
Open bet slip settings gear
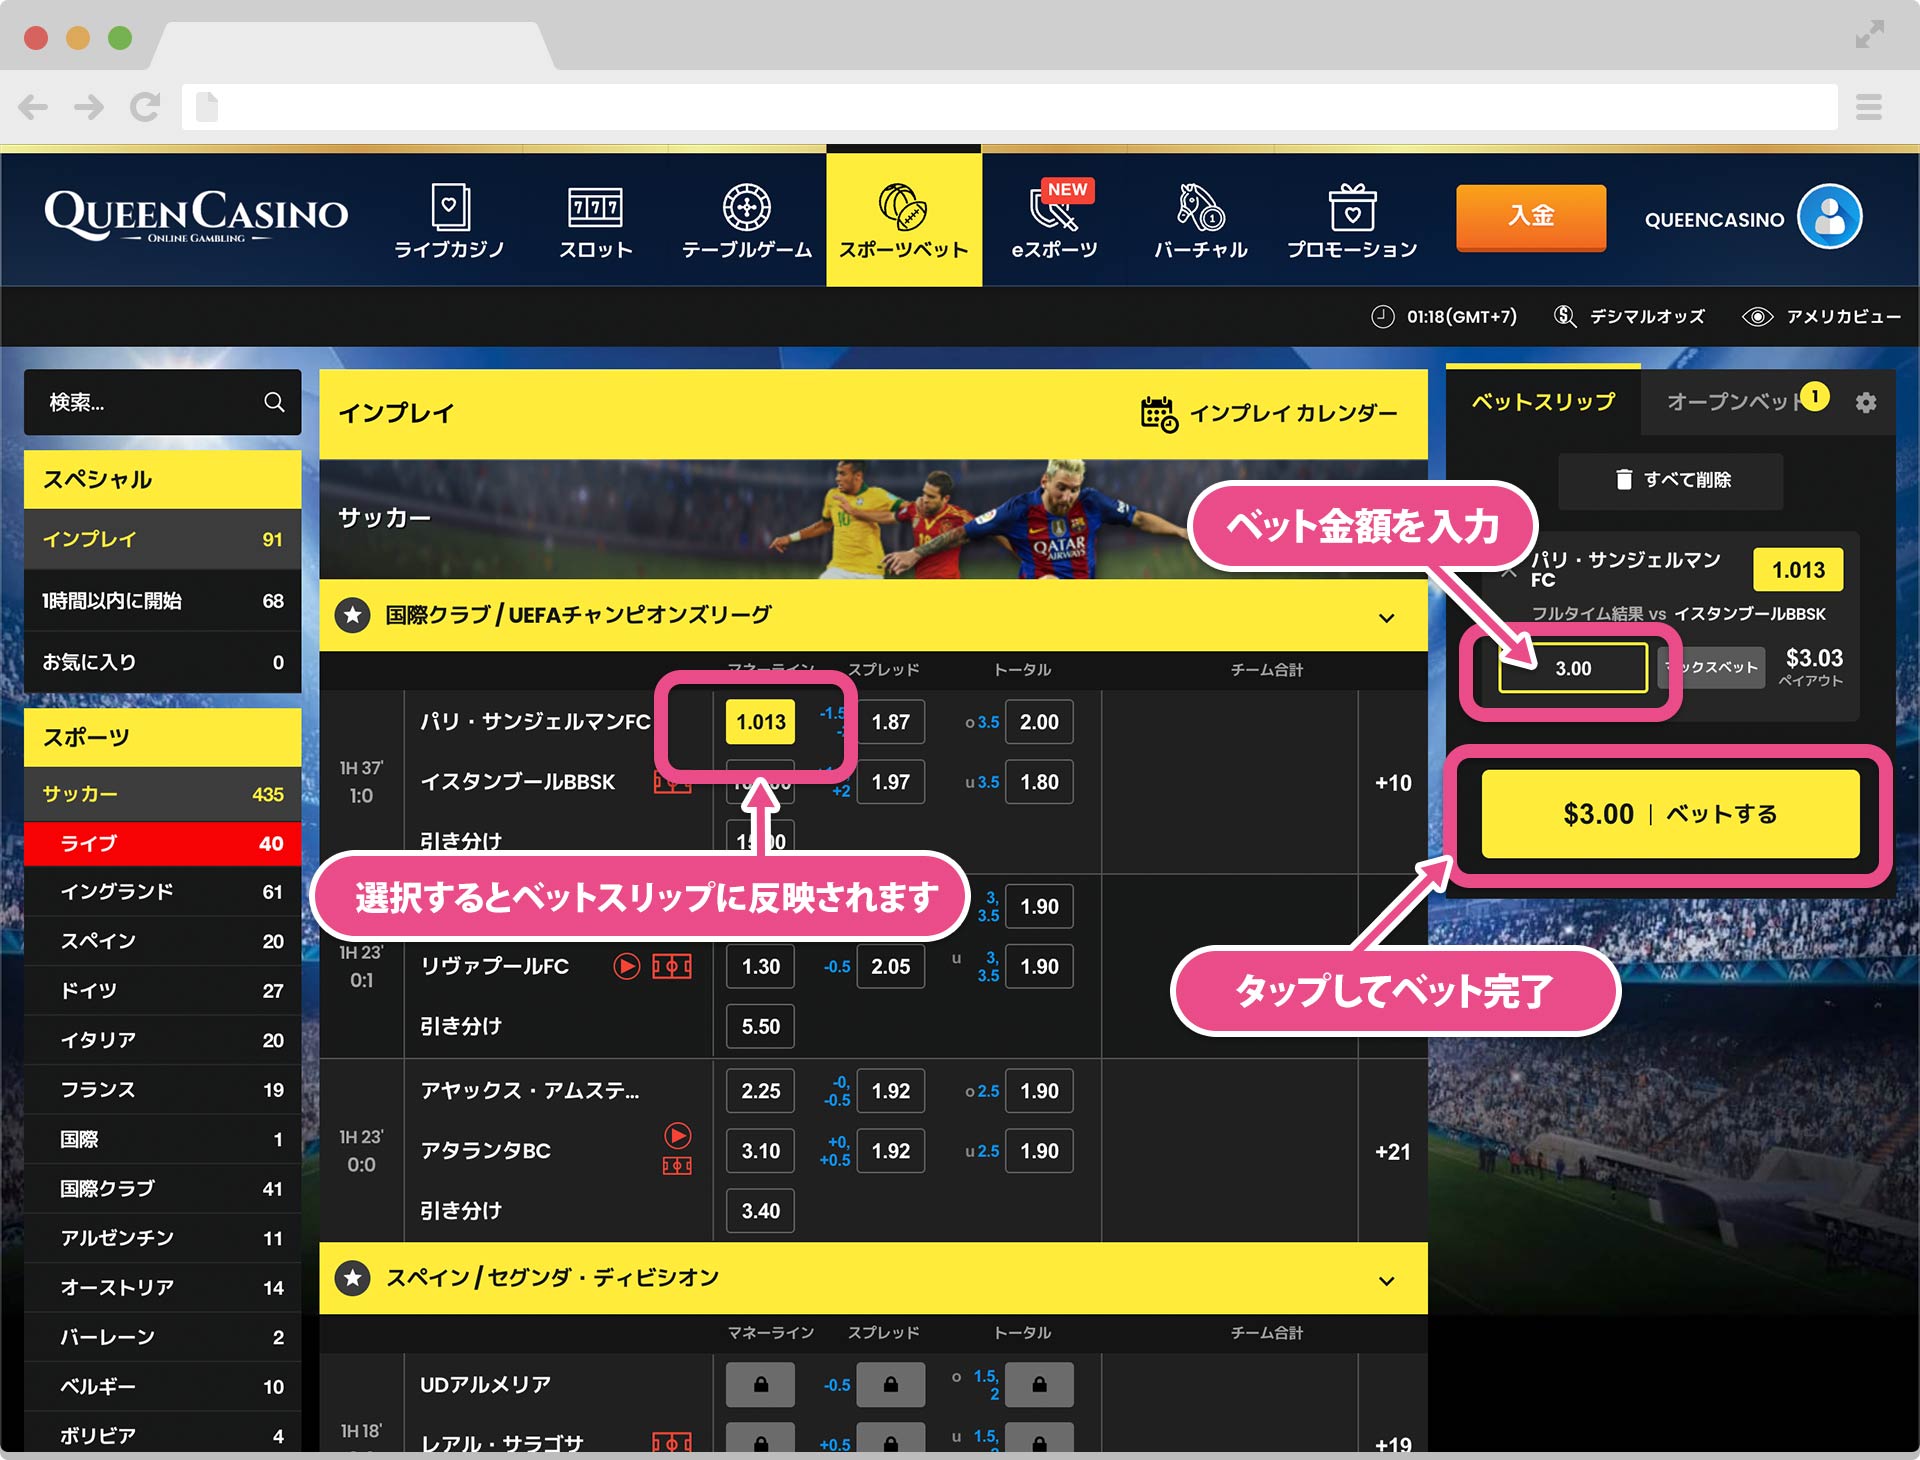click(1866, 402)
